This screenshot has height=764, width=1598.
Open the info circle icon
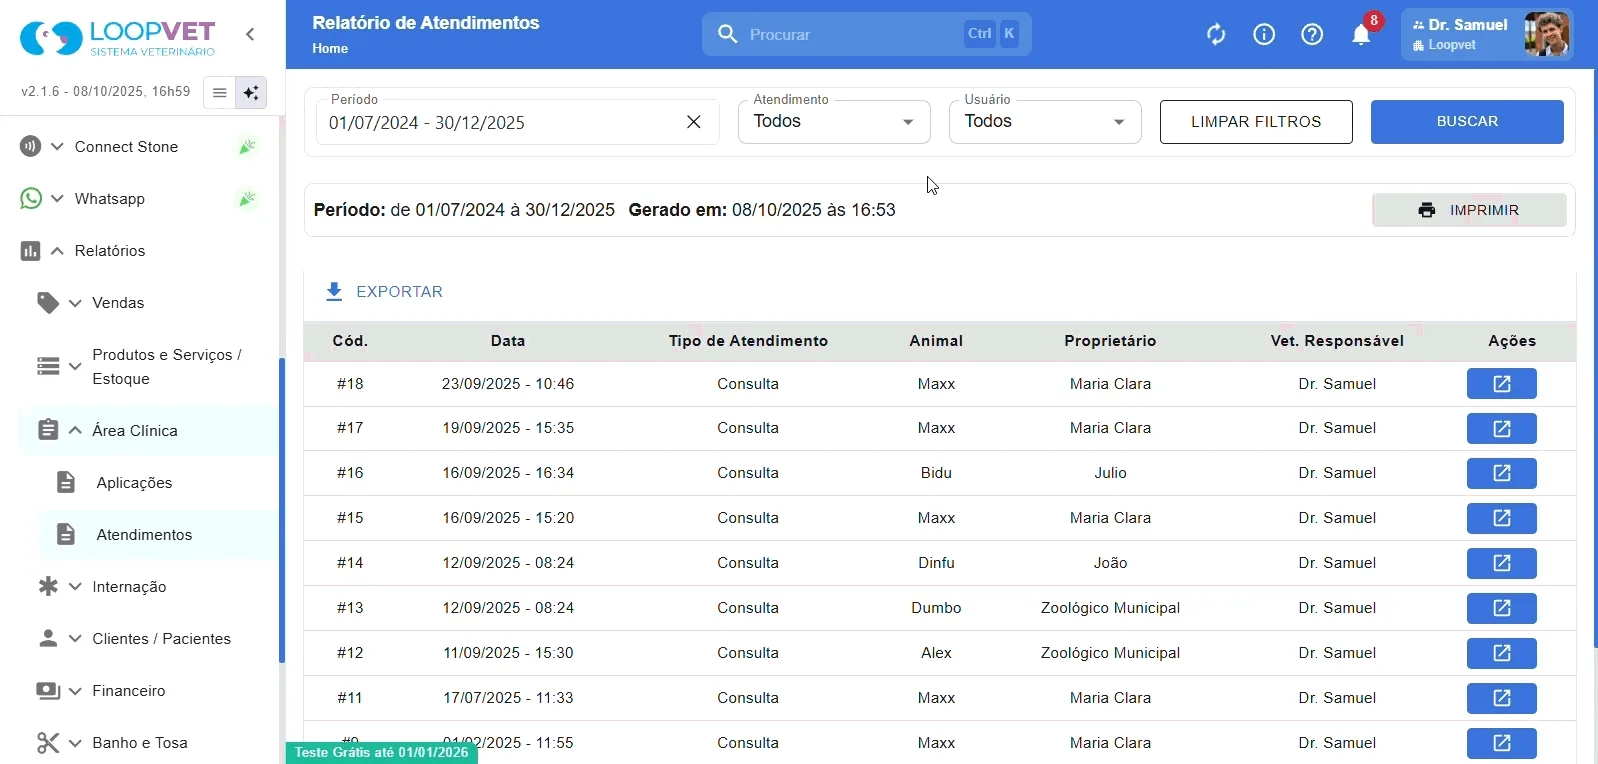click(x=1264, y=35)
